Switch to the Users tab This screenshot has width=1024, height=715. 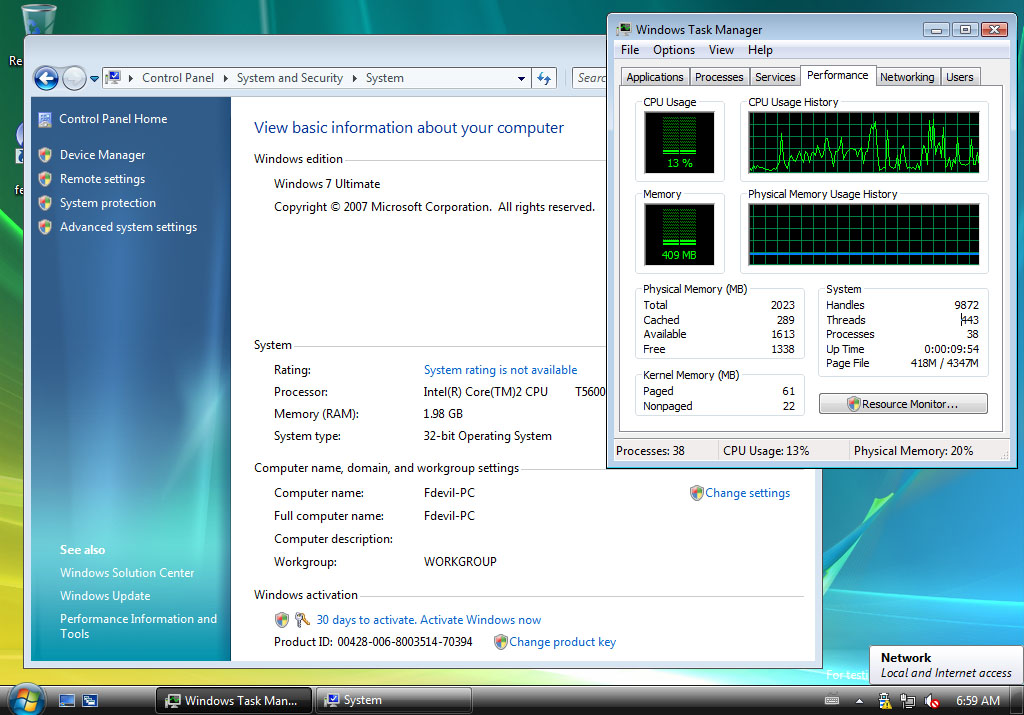[x=960, y=77]
